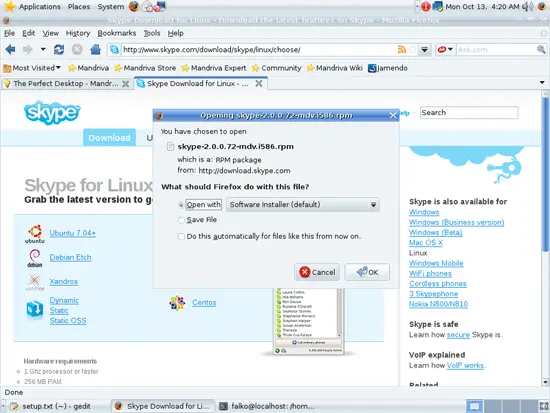The image size is (550, 413).
Task: Click the Static OSS link
Action: (x=68, y=321)
